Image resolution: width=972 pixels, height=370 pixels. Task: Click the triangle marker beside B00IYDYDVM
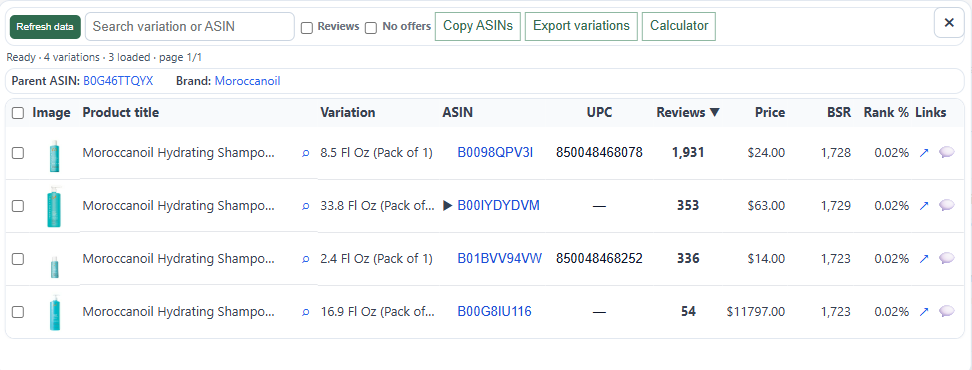pos(448,206)
